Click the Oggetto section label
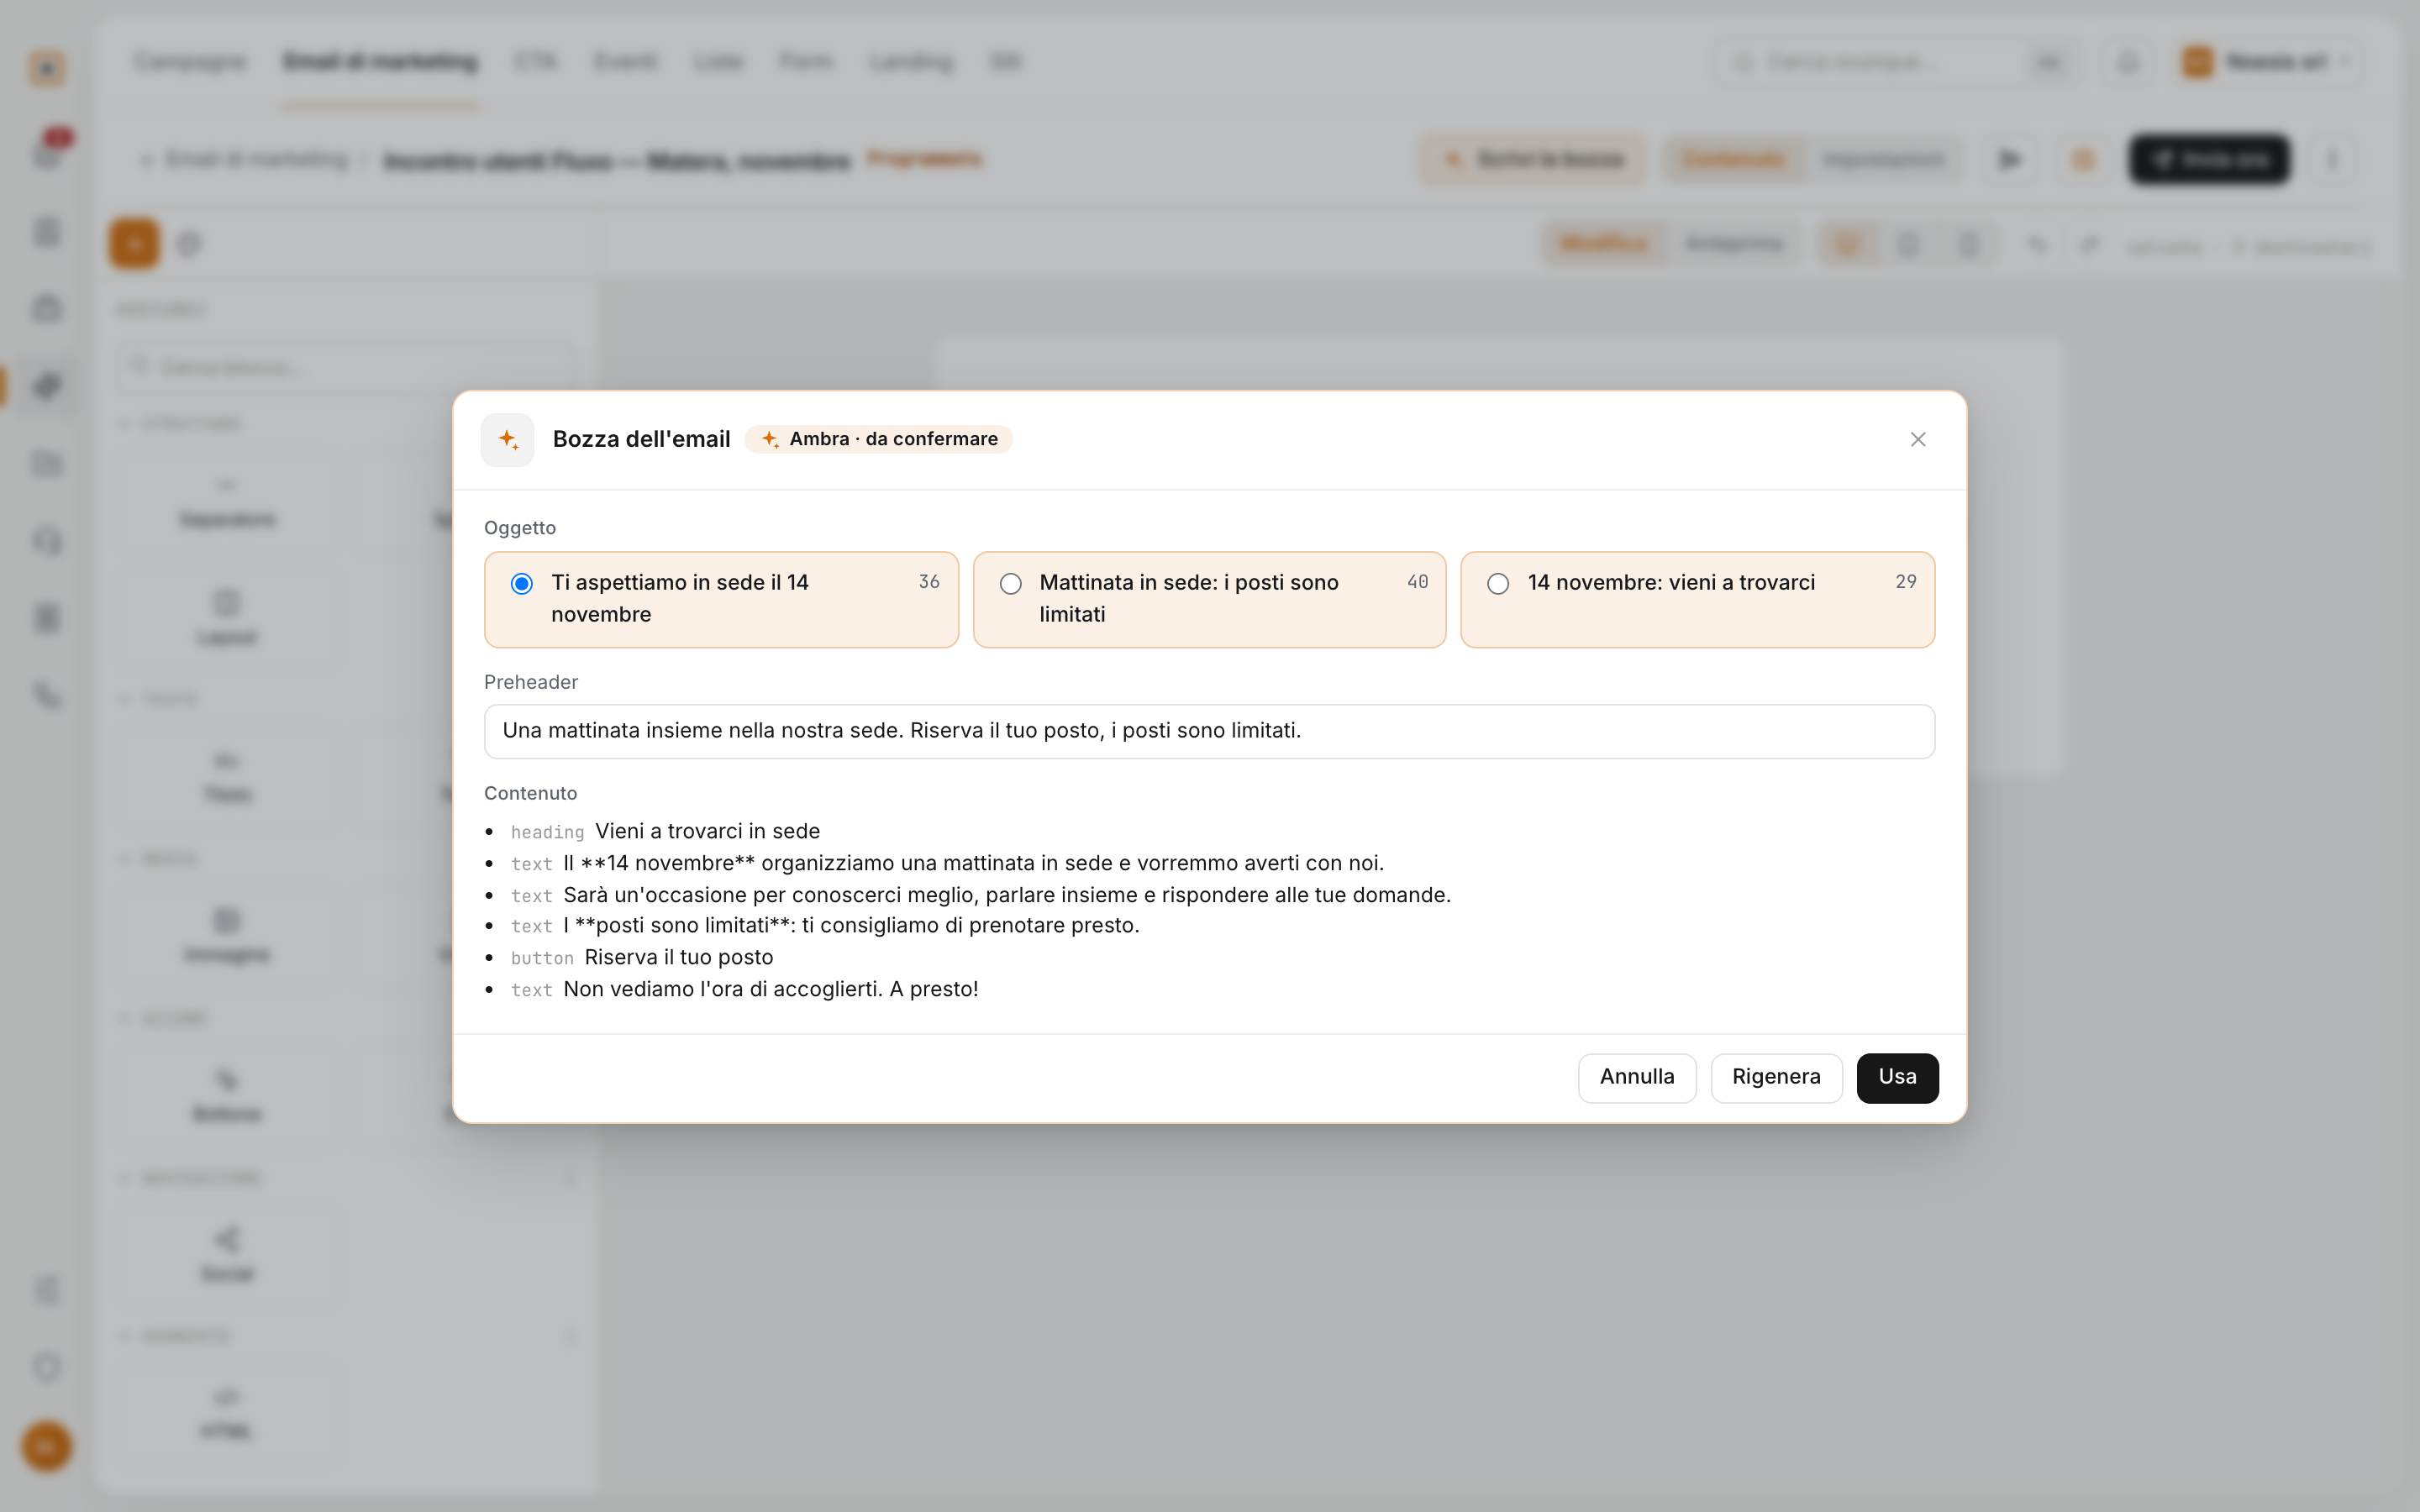 click(520, 527)
